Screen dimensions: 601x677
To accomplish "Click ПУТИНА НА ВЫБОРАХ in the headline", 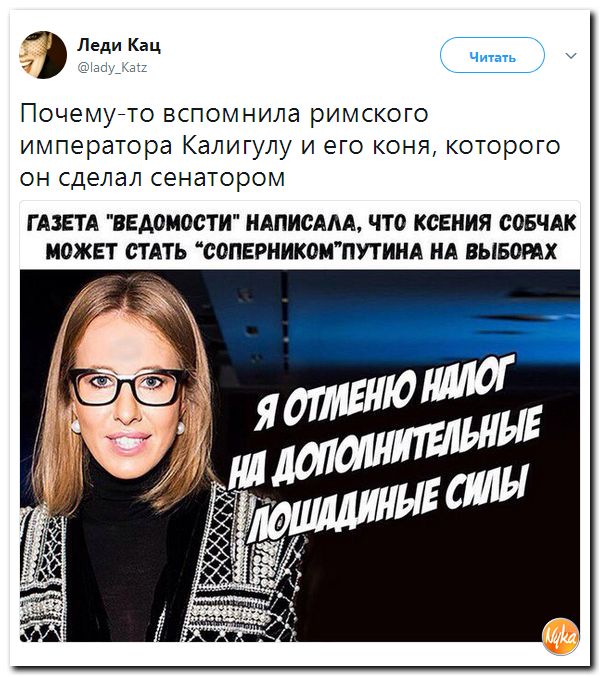I will click(x=448, y=250).
